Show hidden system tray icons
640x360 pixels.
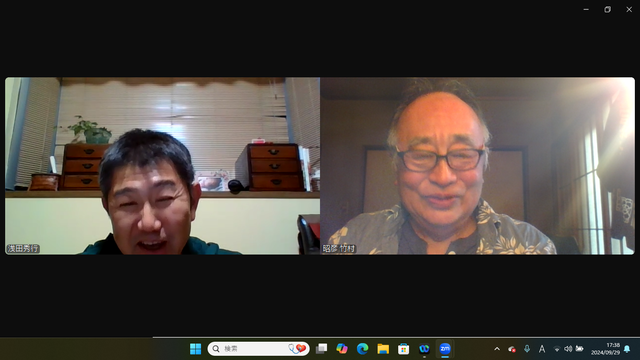tap(497, 349)
